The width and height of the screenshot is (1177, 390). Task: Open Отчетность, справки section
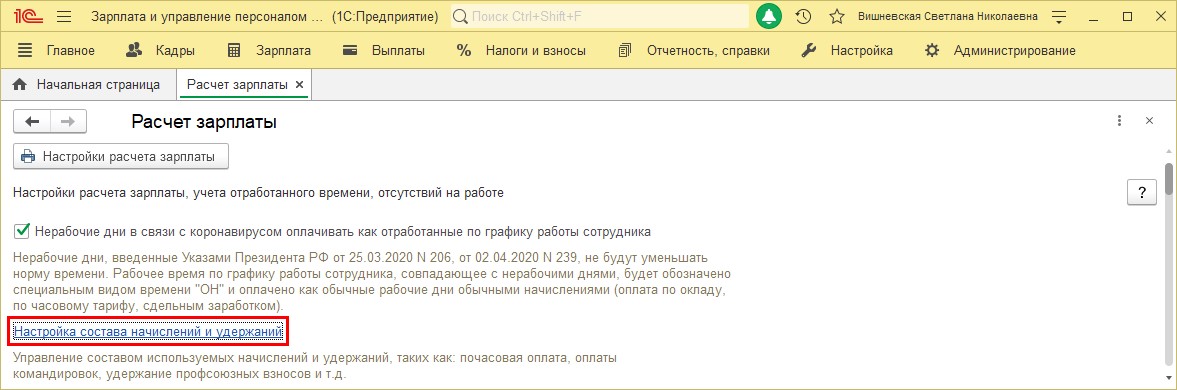click(694, 51)
